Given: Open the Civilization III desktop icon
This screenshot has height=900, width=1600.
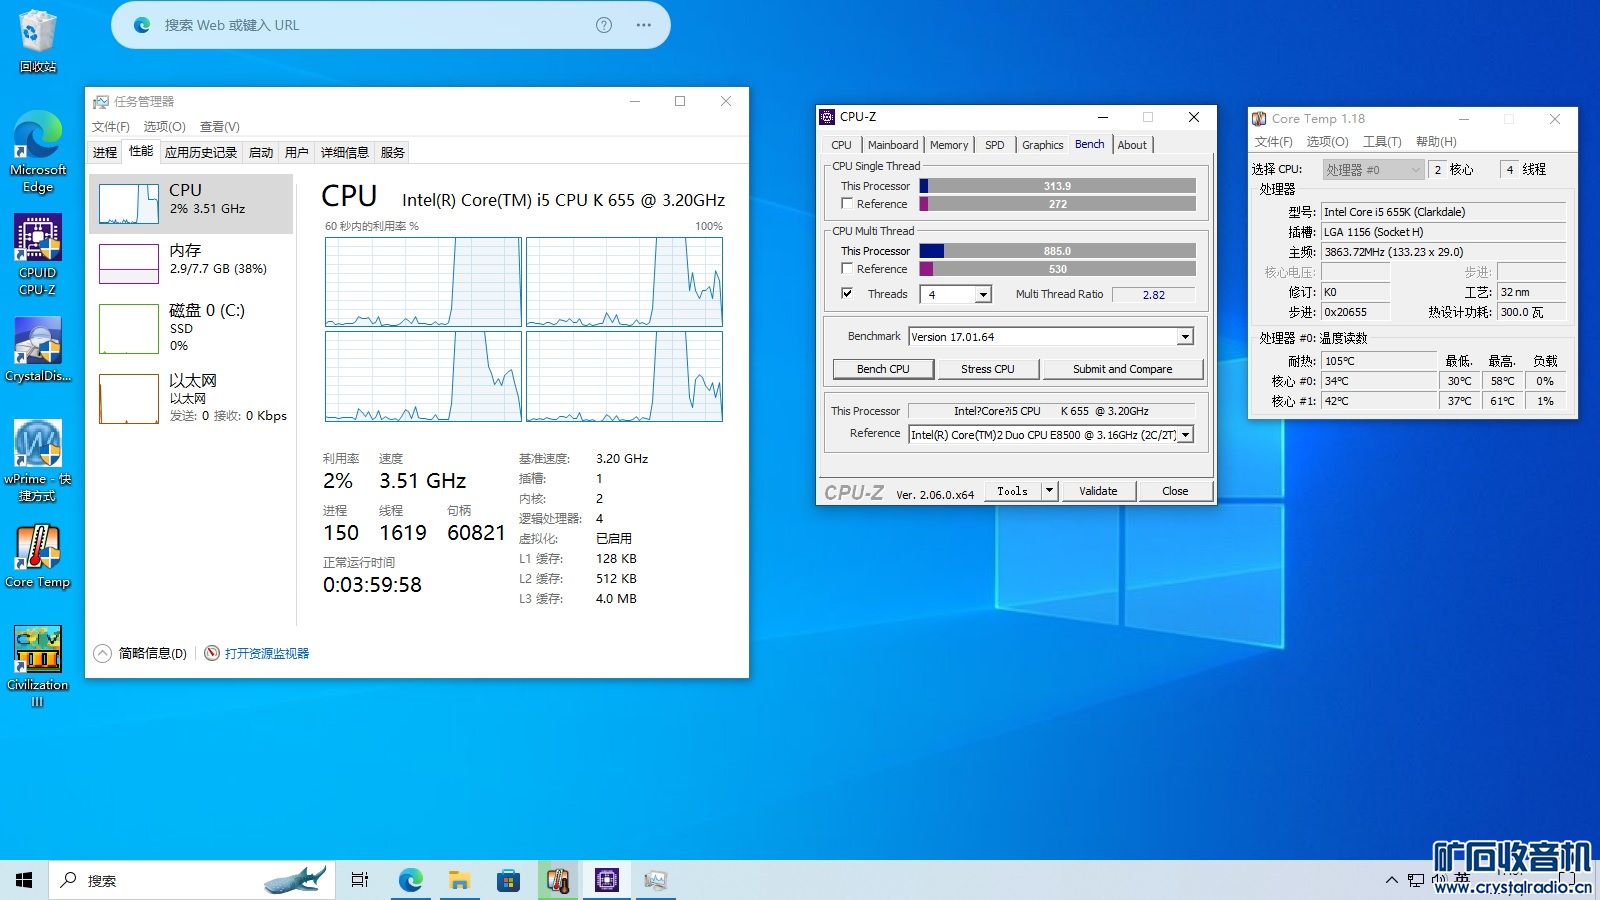Looking at the screenshot, I should point(38,651).
